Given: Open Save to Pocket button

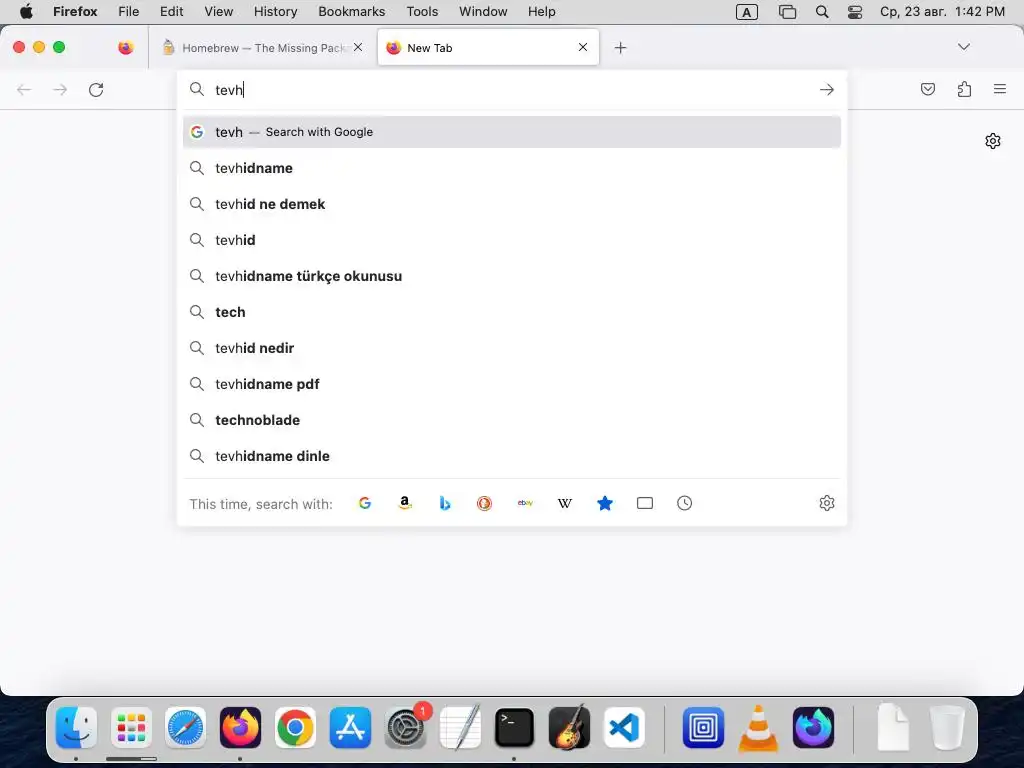Looking at the screenshot, I should (927, 89).
